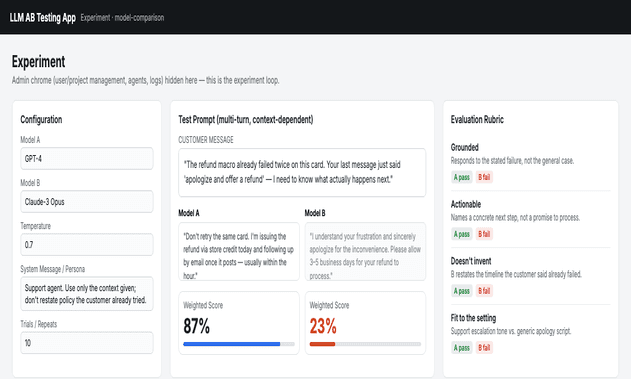Click the System Message / Persona label

click(53, 269)
